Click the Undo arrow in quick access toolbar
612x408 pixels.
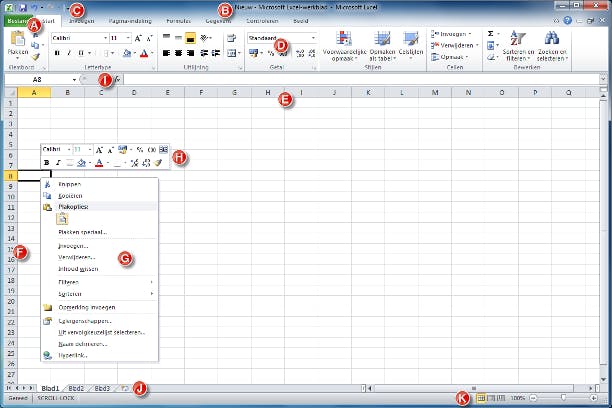tap(34, 7)
